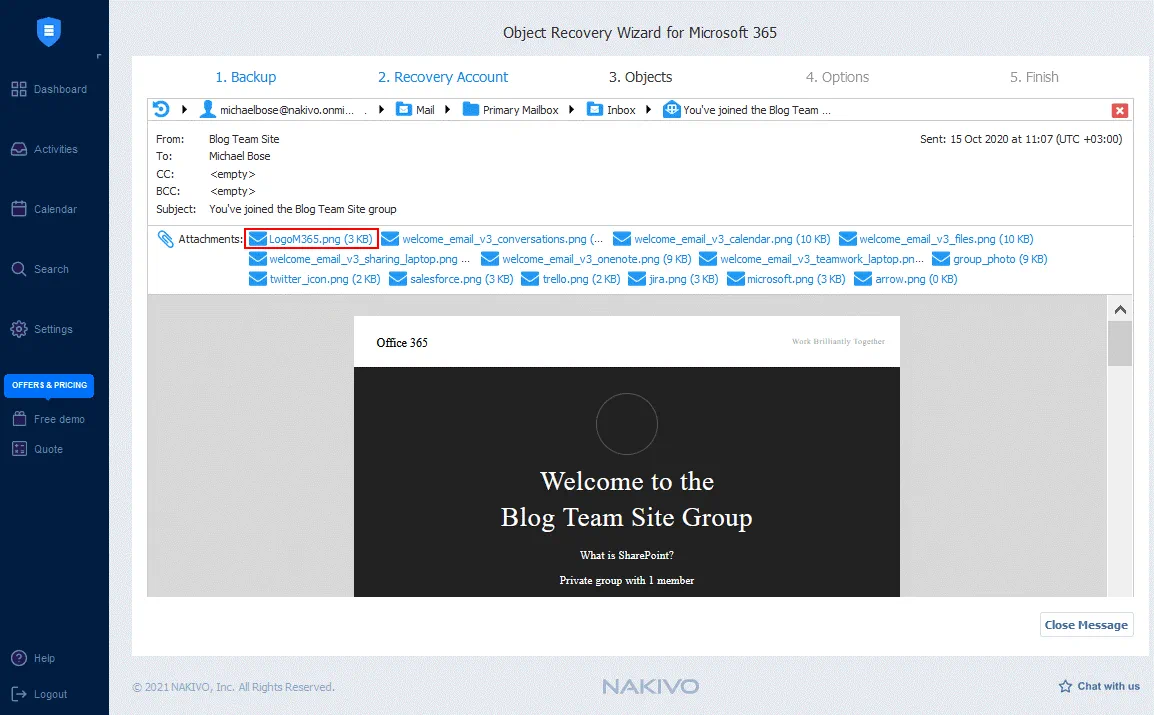Expand the arrow after Primary Mailbox
This screenshot has width=1154, height=715.
pos(572,110)
